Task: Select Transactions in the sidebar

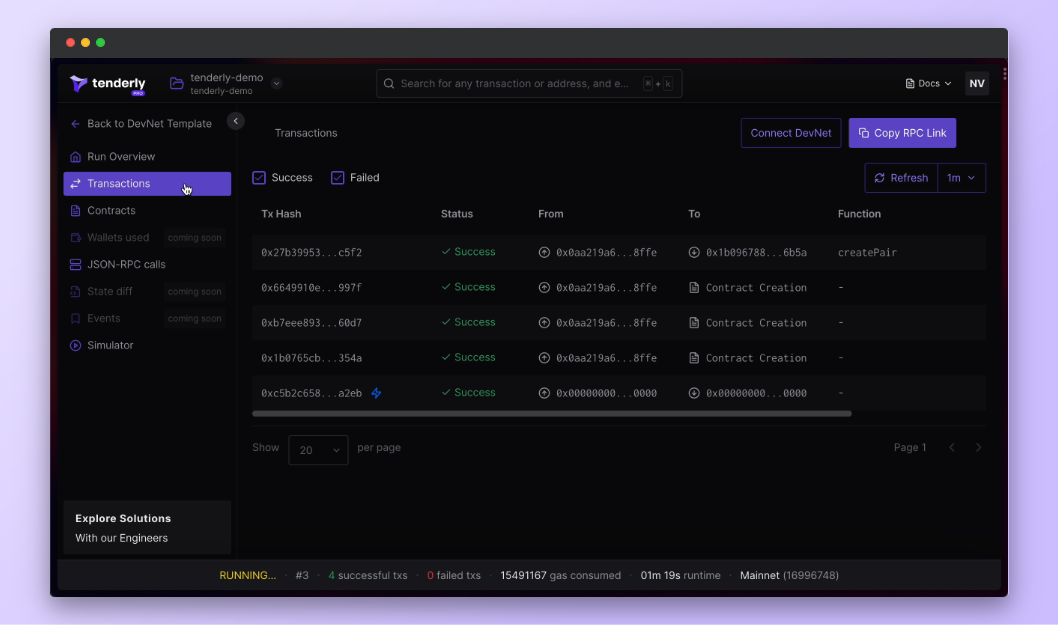Action: (x=146, y=184)
